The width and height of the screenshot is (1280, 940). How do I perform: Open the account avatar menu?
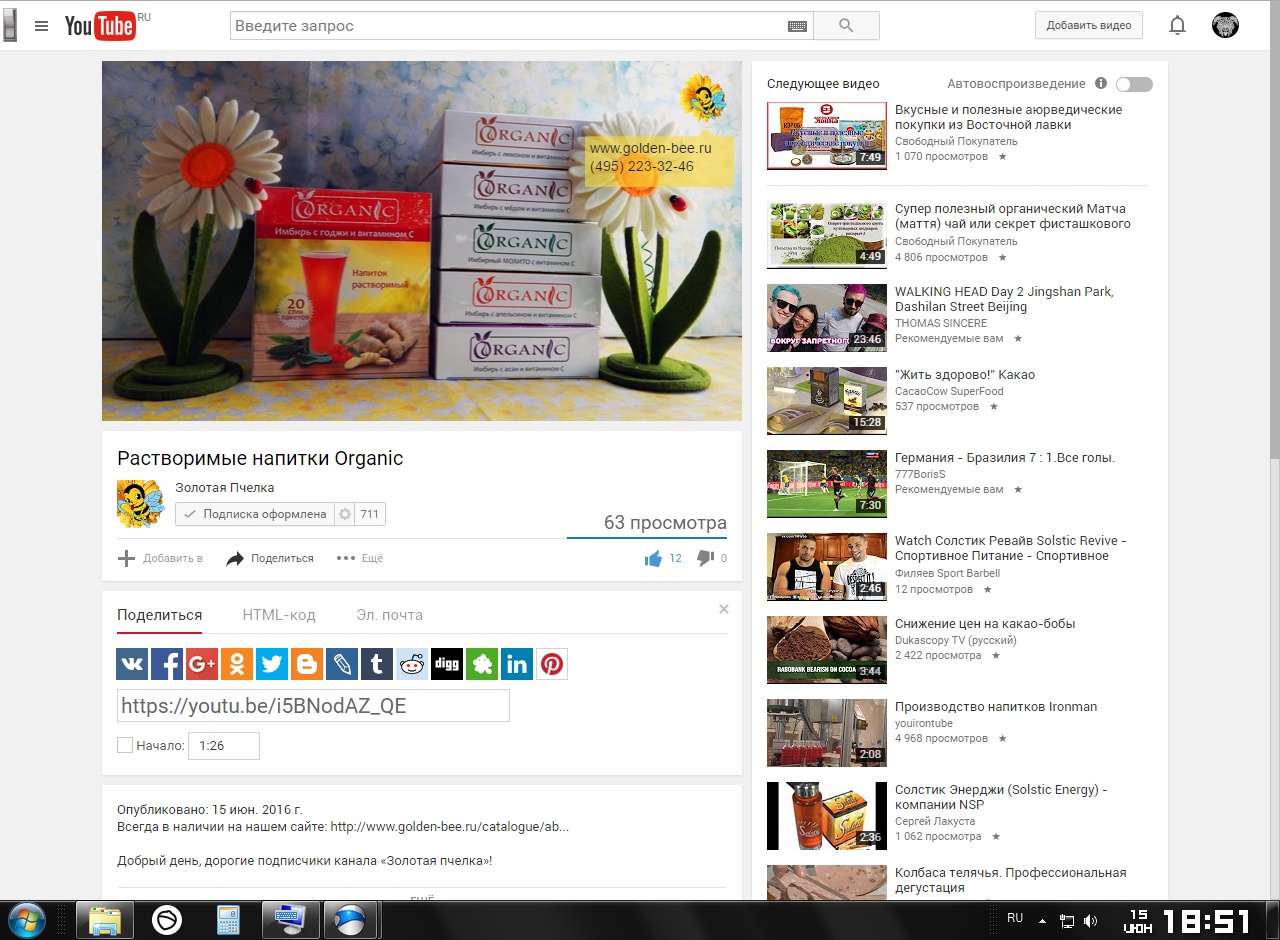[x=1225, y=26]
